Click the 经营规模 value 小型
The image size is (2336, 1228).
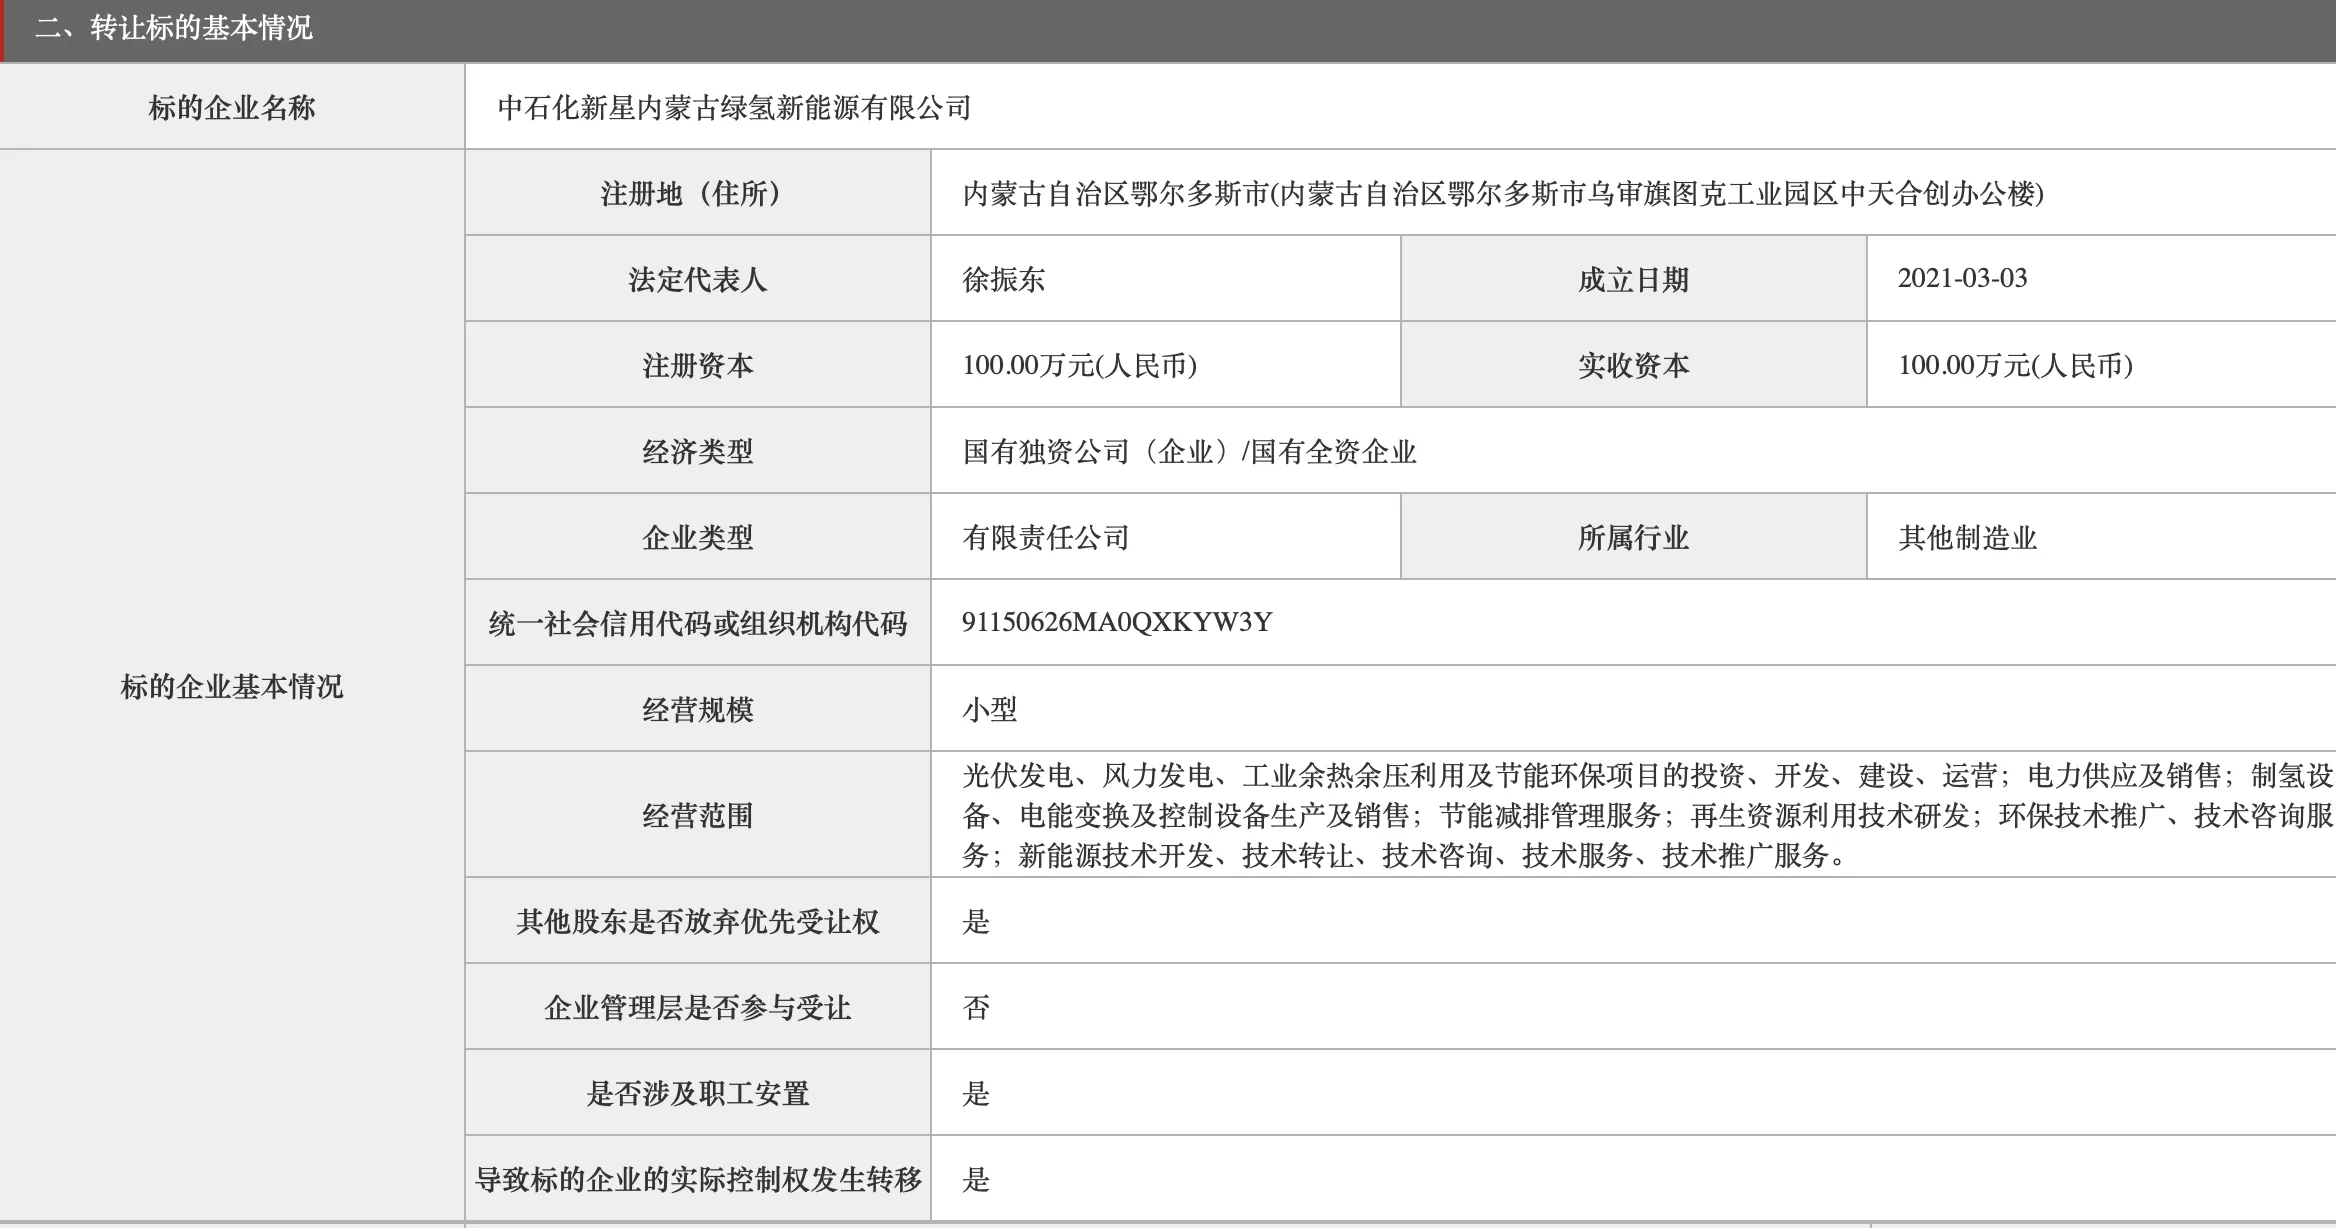click(989, 710)
